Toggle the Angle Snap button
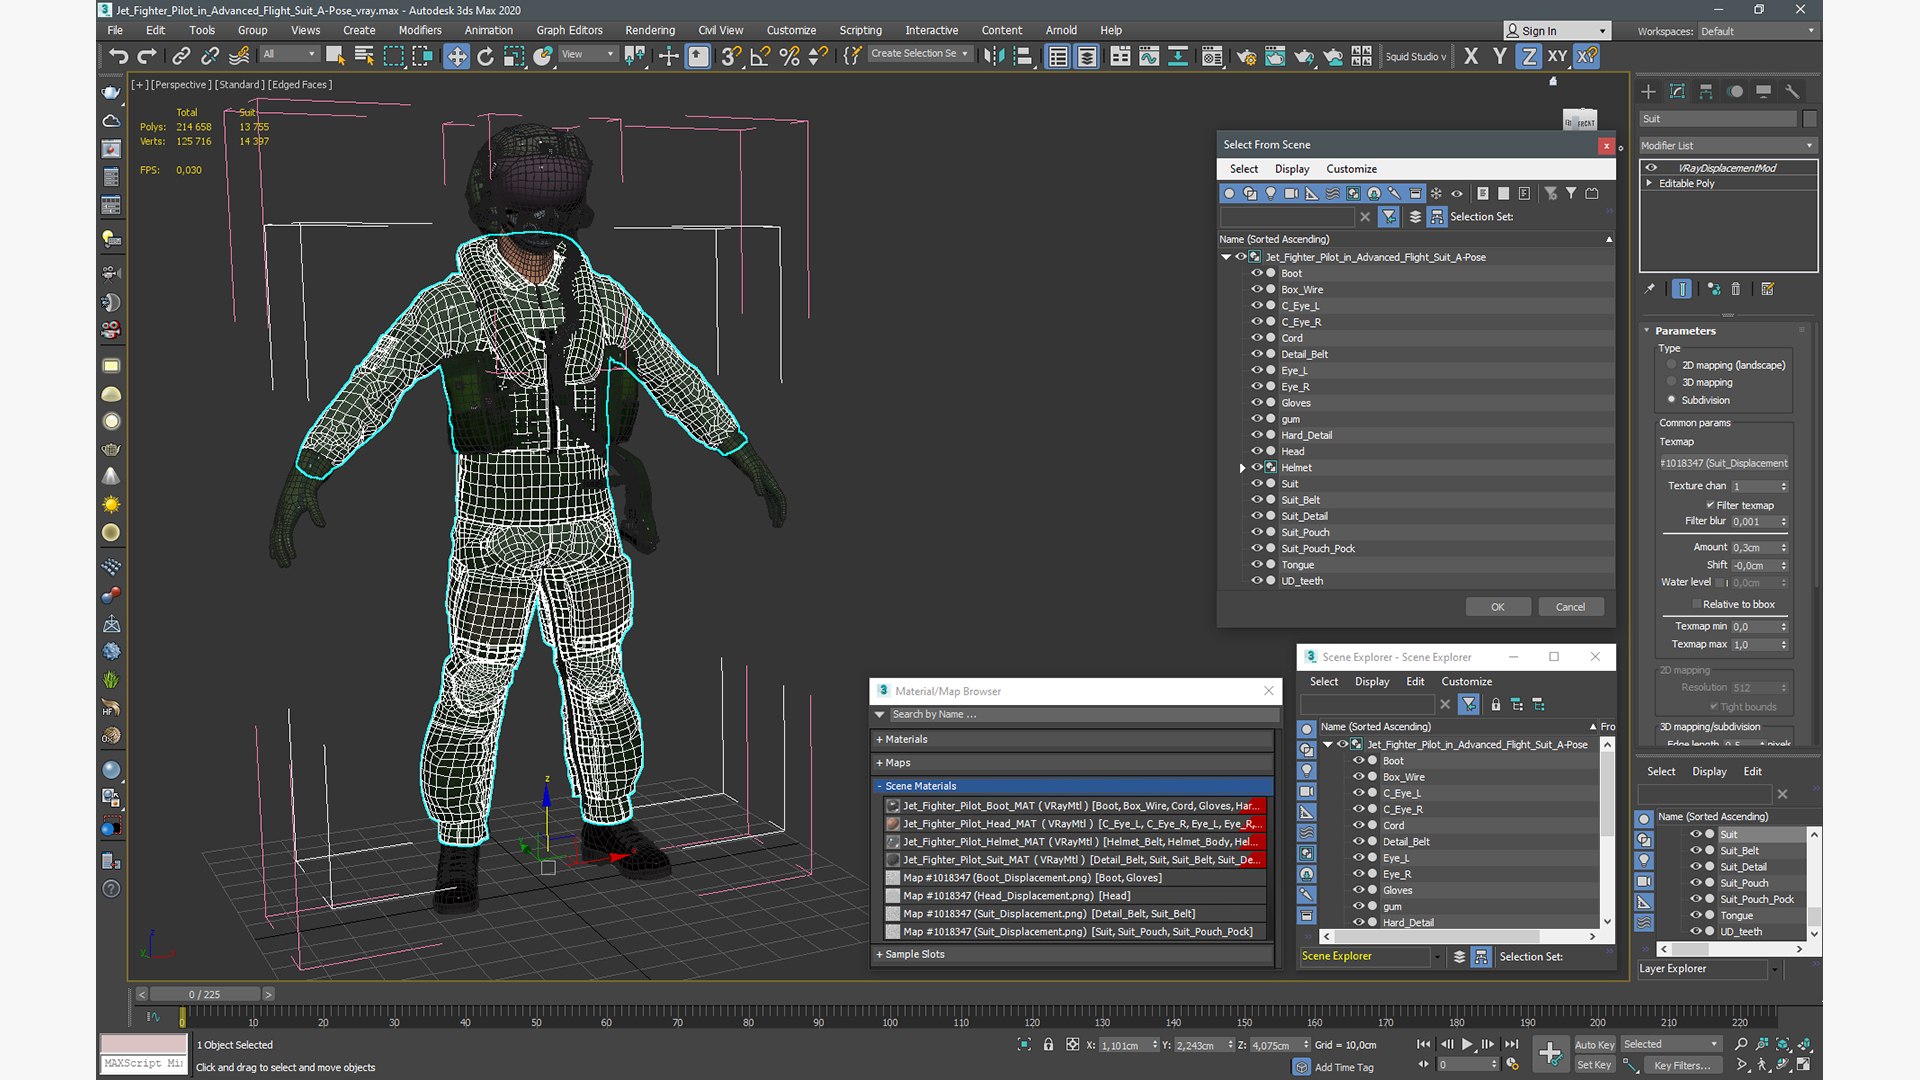This screenshot has width=1920, height=1080. click(760, 56)
